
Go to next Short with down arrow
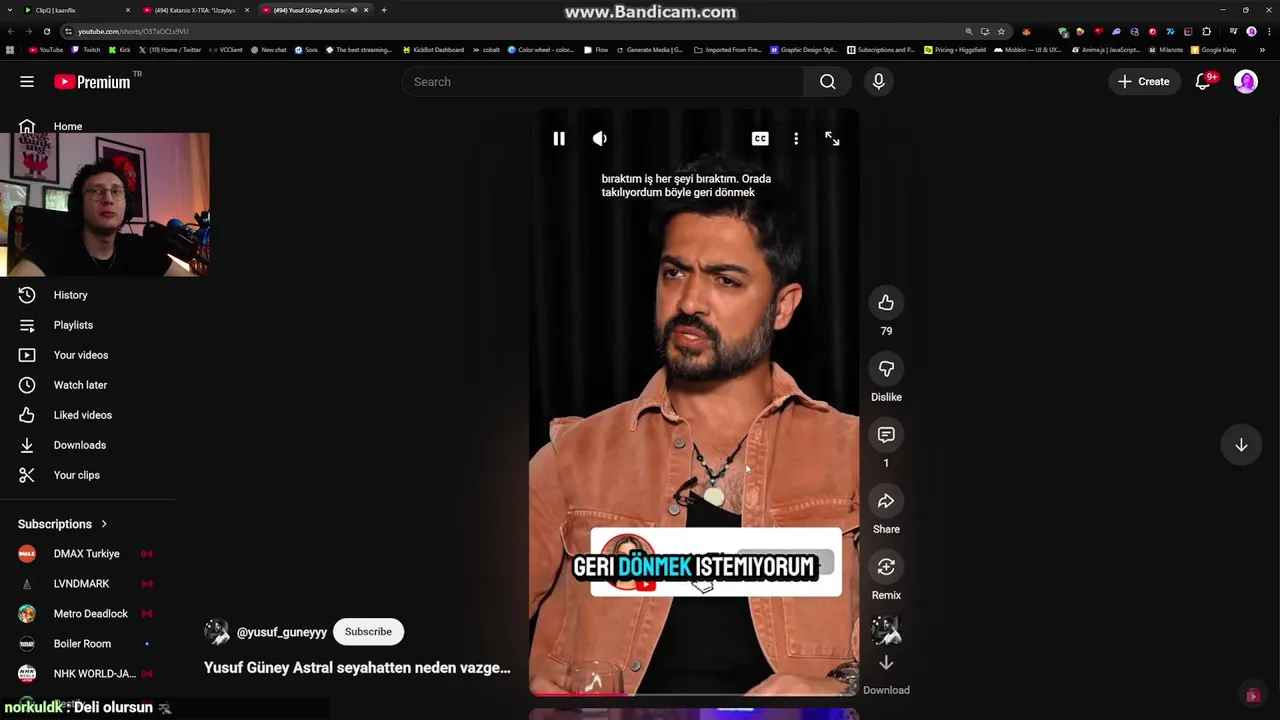click(x=1241, y=445)
